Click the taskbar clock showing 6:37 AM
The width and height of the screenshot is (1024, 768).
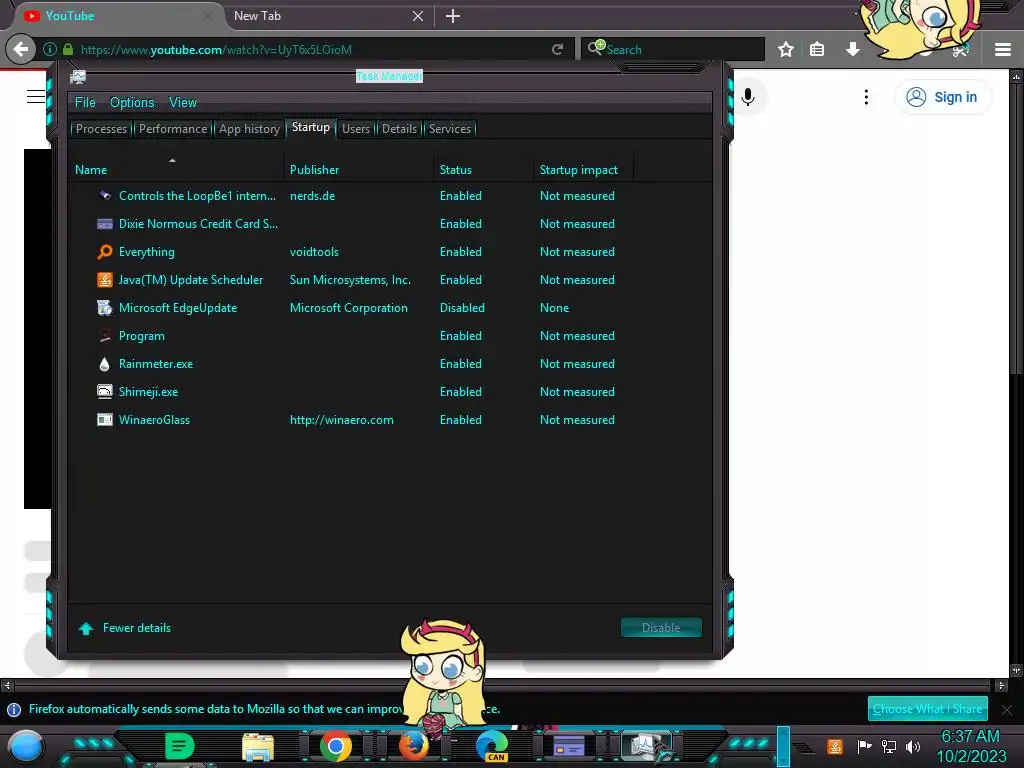pos(970,737)
